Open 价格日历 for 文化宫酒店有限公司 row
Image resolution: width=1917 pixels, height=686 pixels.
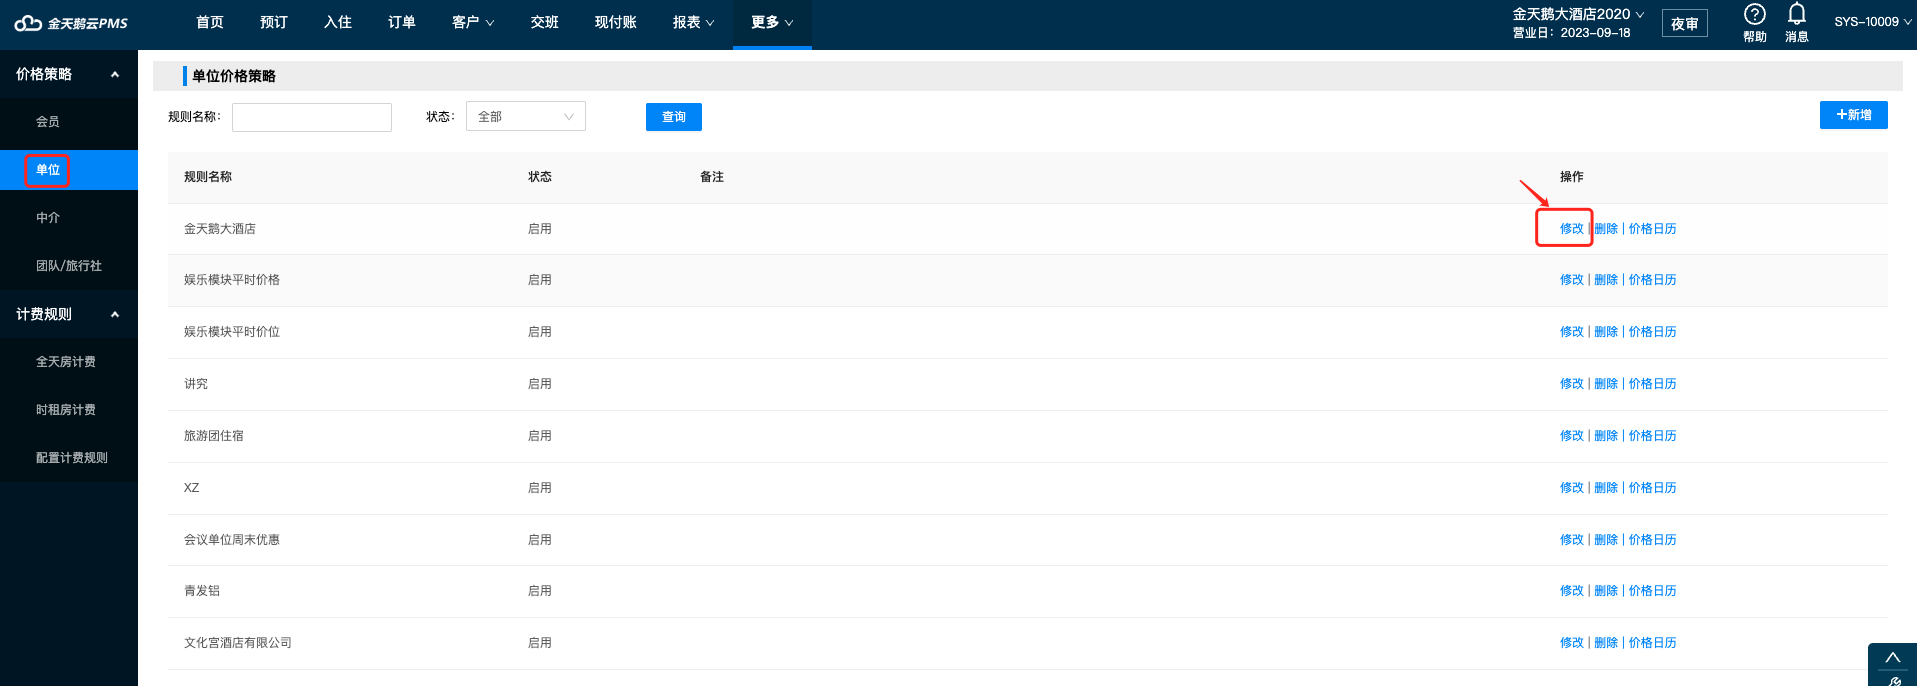(1653, 643)
